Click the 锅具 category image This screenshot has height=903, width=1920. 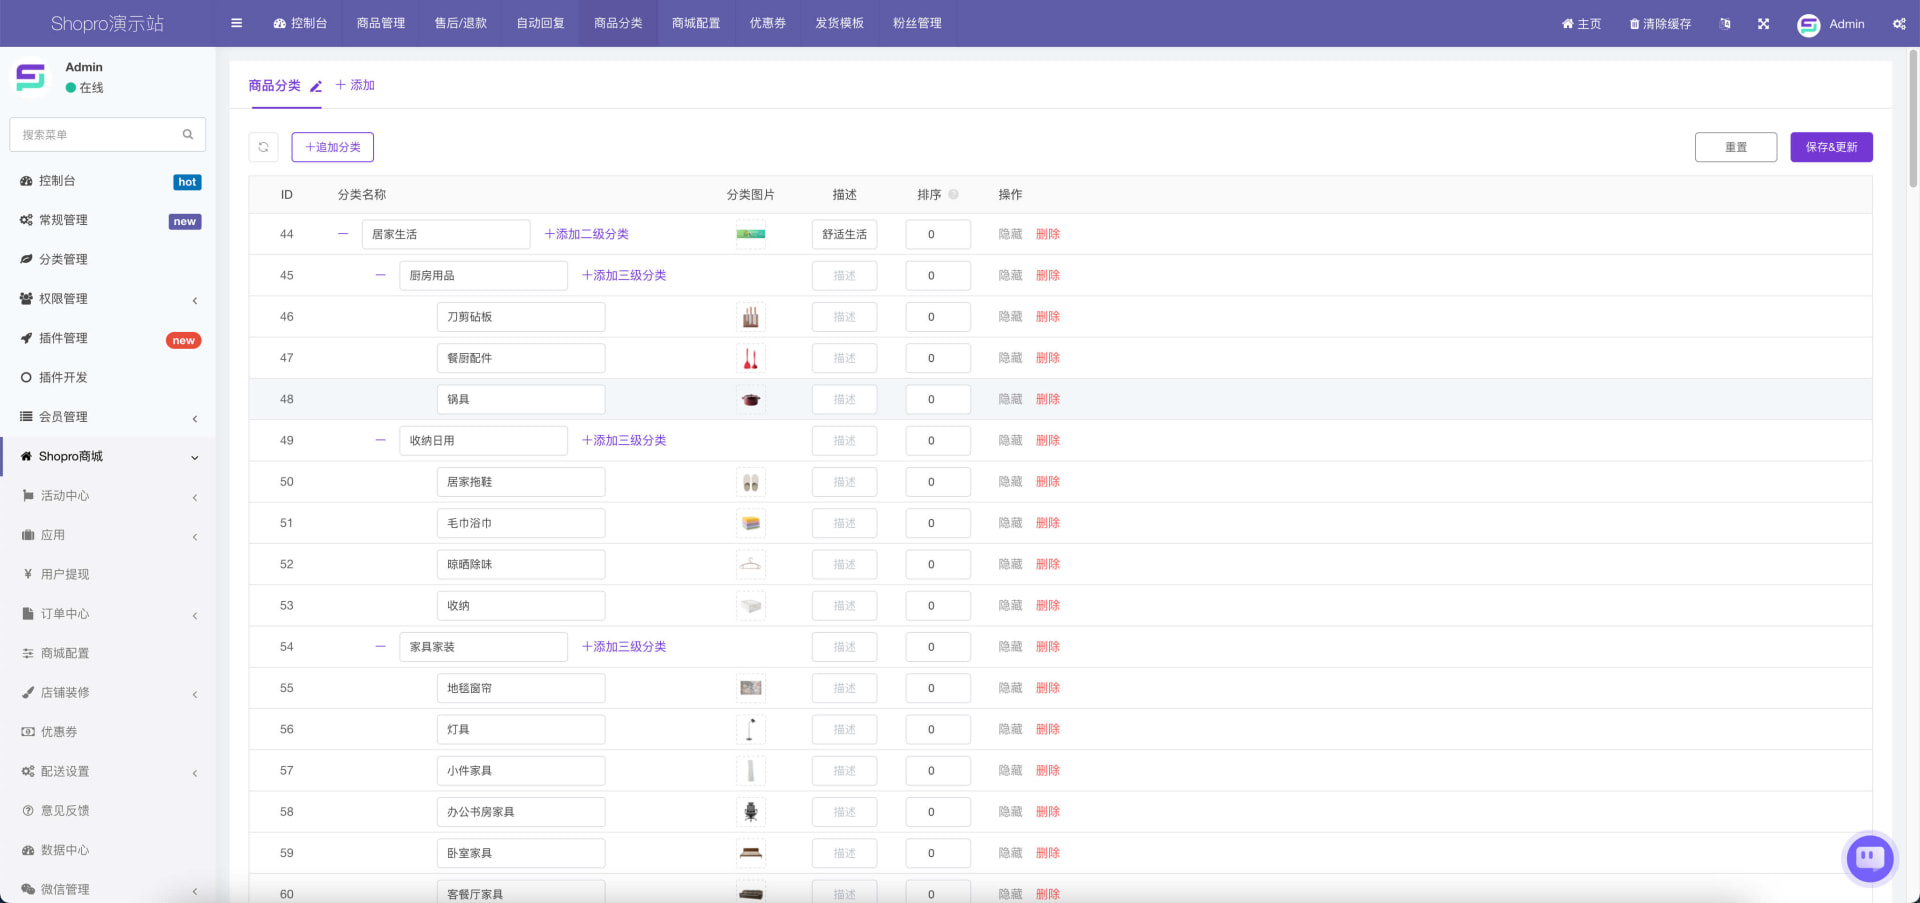(751, 399)
